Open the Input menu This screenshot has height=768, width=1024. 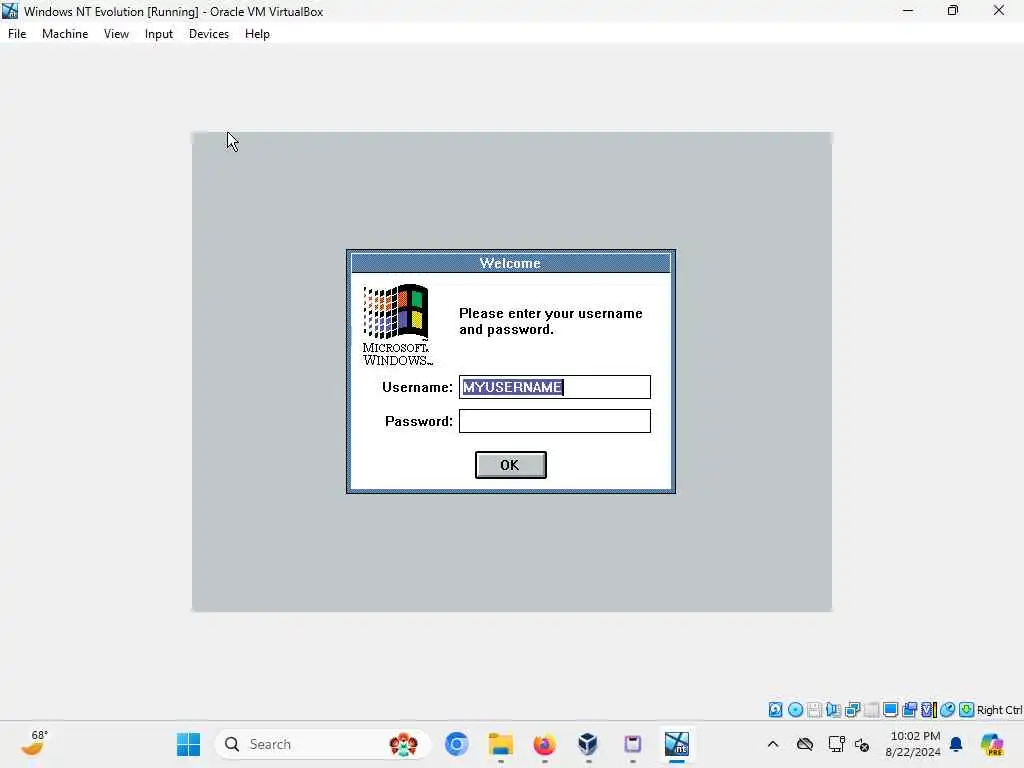[159, 34]
